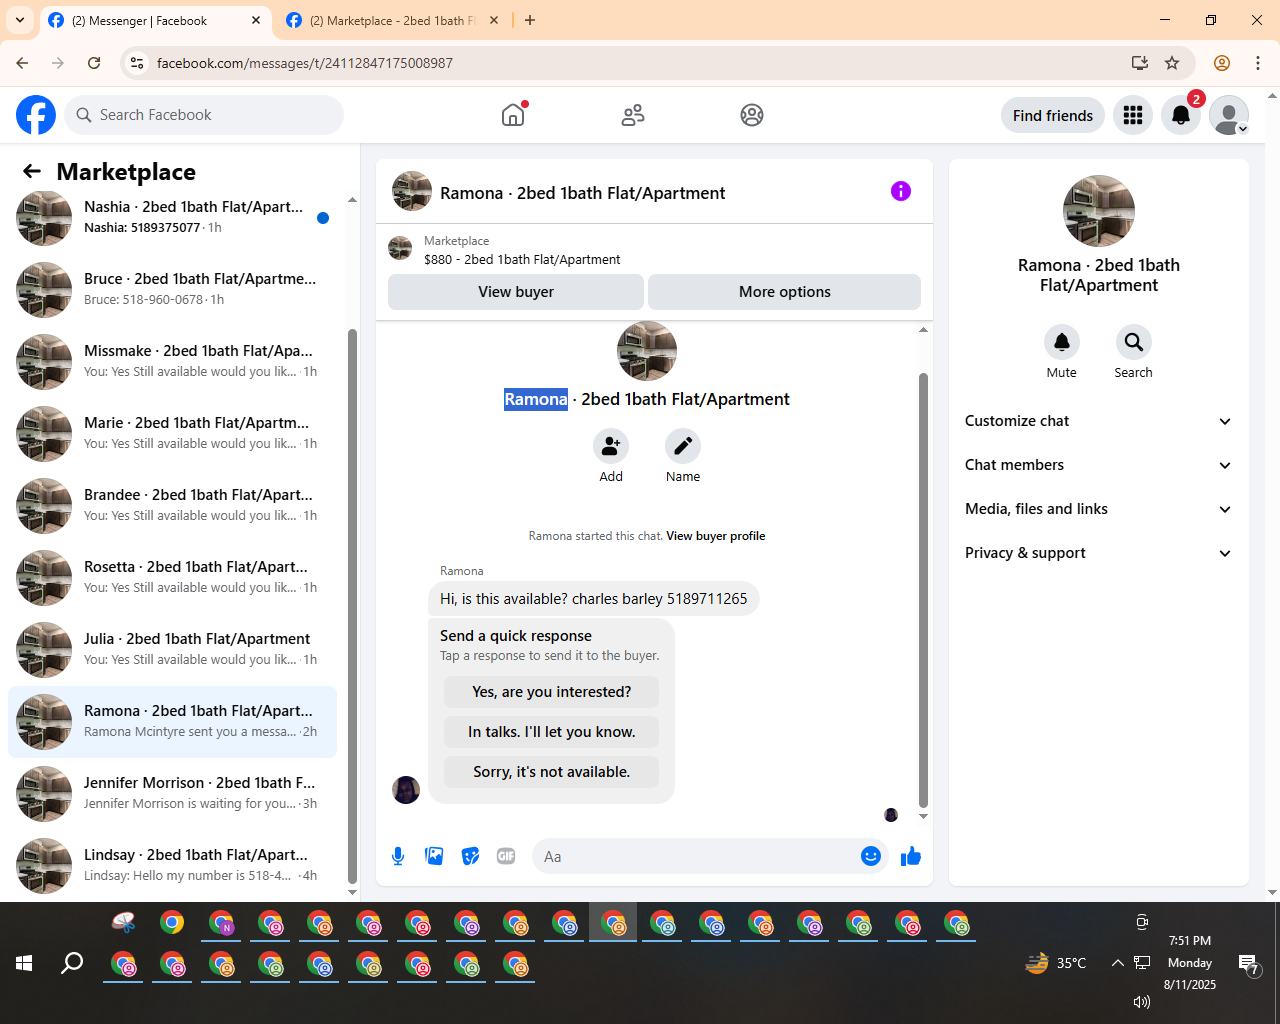Open the Groups icon in top navigation
This screenshot has height=1024, width=1280.
pyautogui.click(x=752, y=115)
